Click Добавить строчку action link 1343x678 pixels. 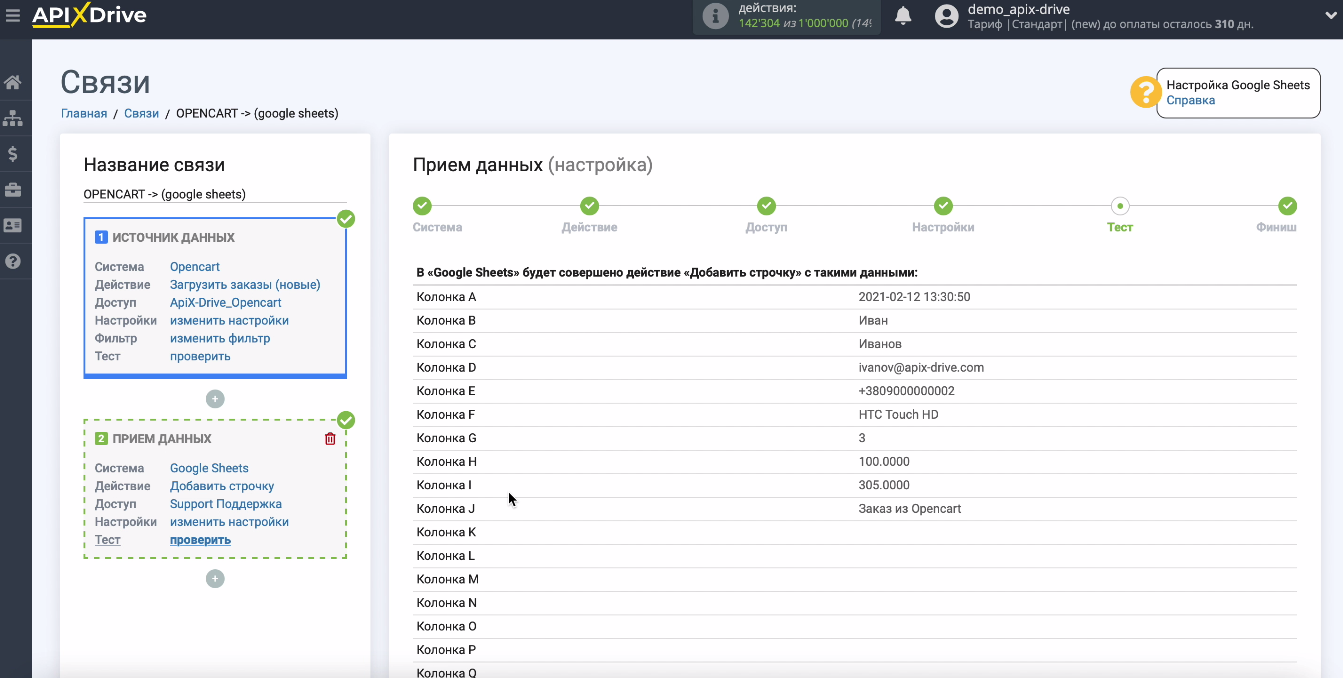222,486
